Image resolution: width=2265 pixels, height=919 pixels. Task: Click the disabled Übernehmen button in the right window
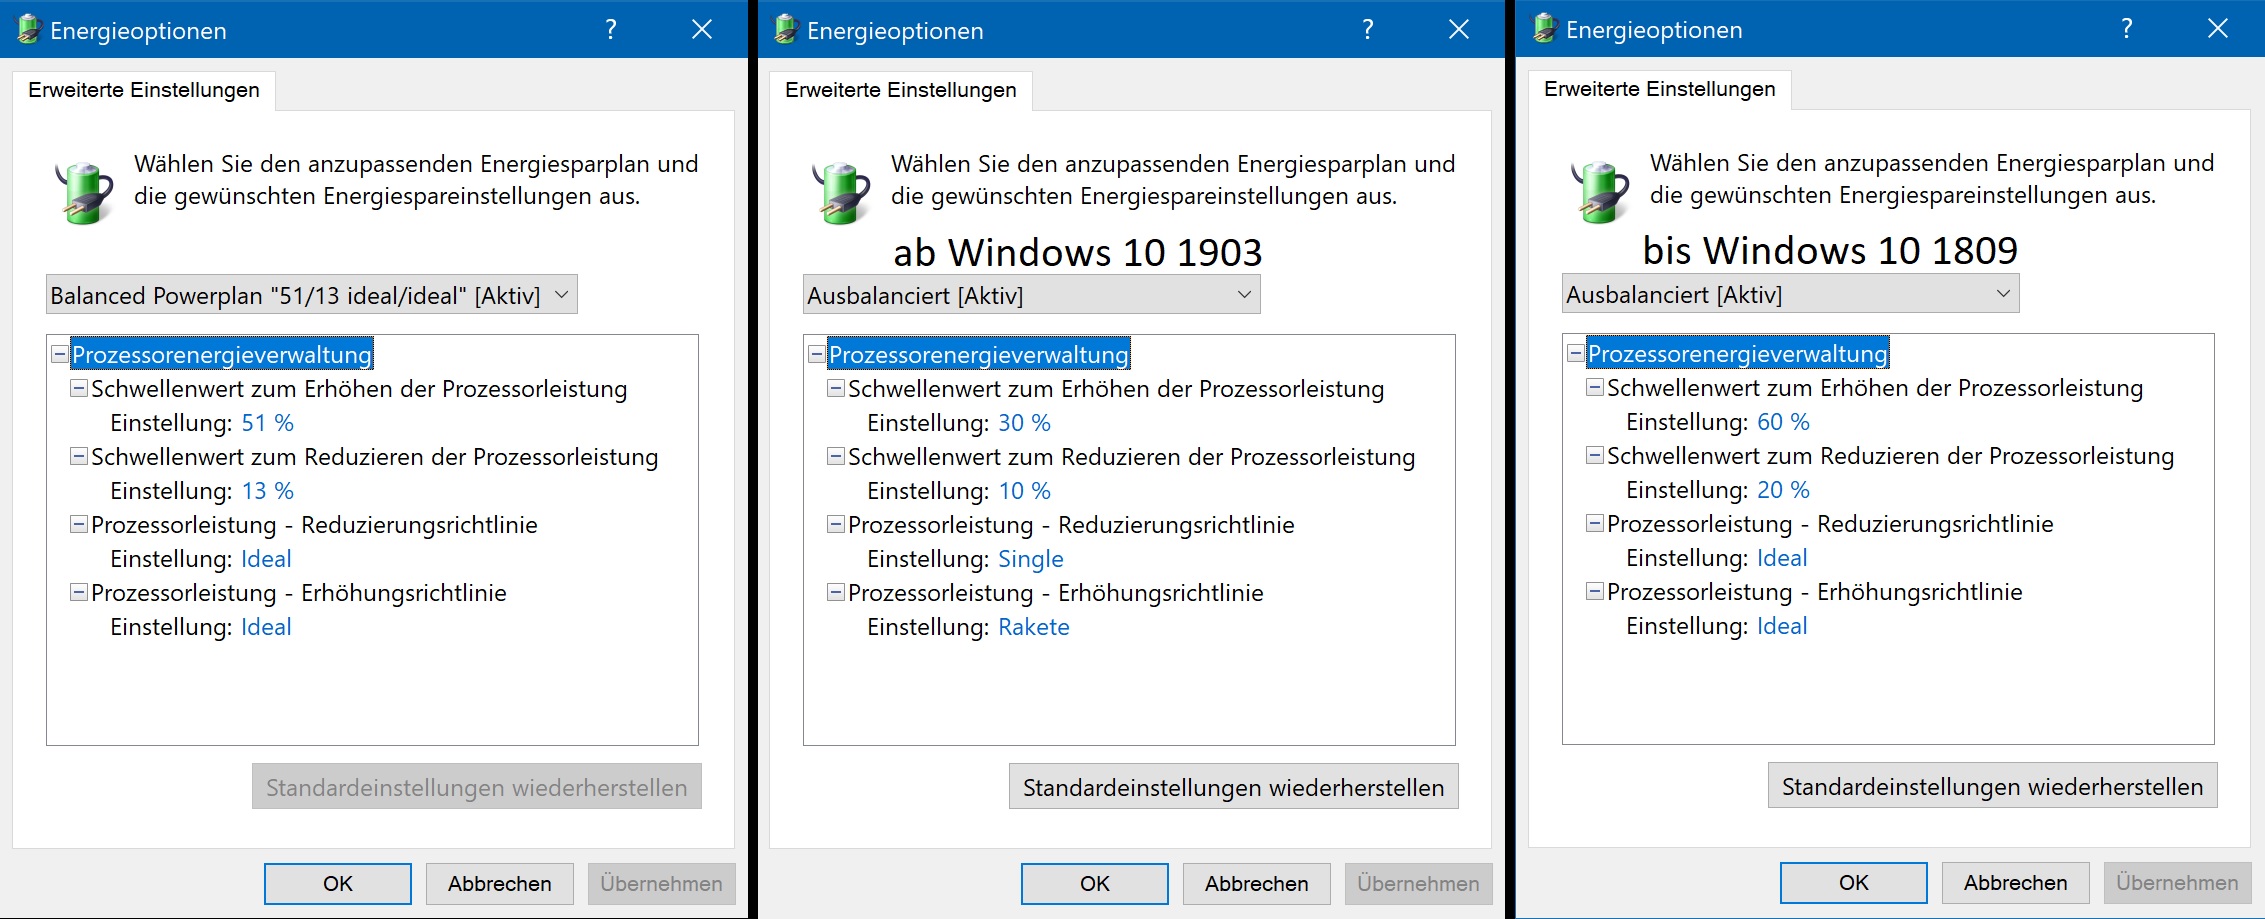[2177, 883]
